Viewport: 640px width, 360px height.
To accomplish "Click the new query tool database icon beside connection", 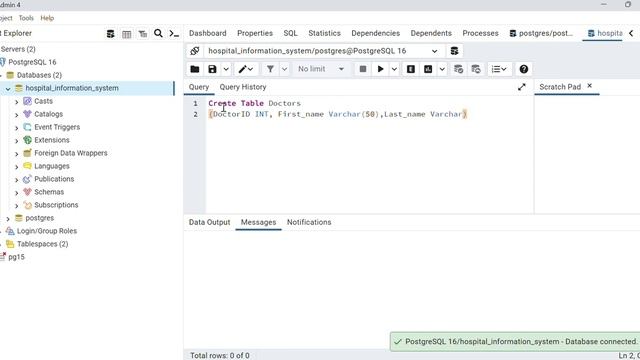I will click(x=454, y=51).
